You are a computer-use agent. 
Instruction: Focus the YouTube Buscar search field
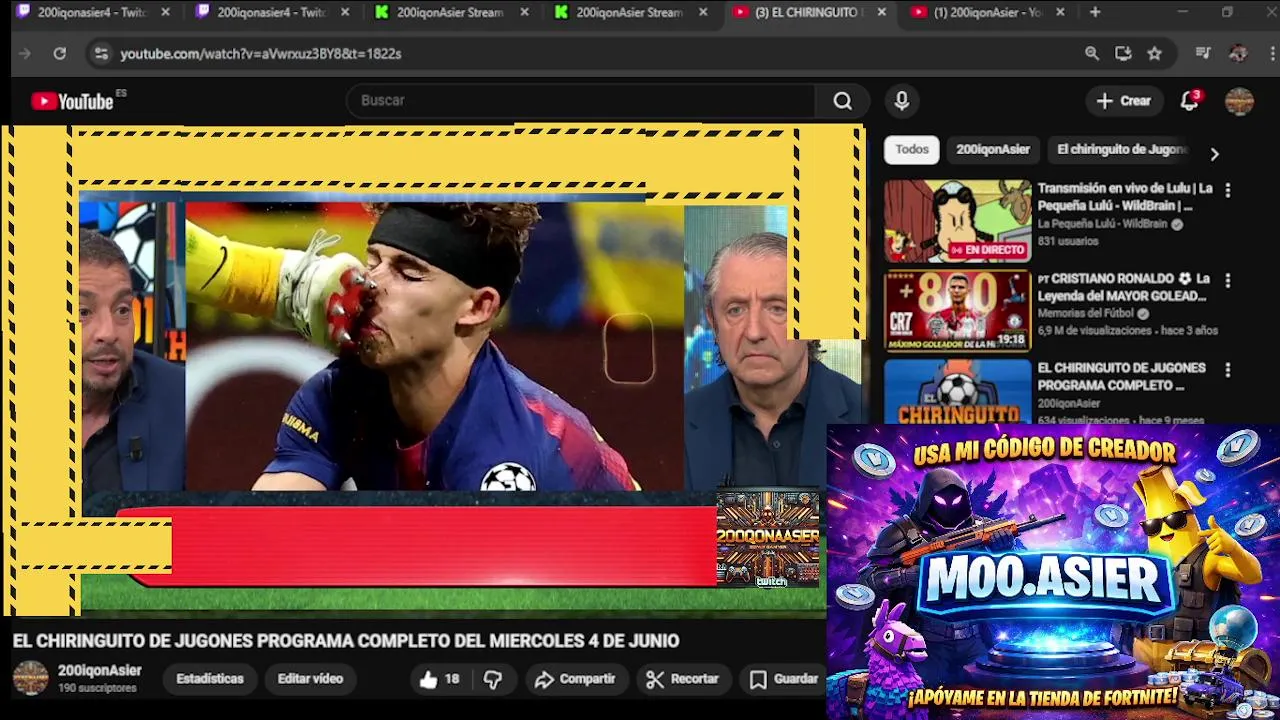(x=582, y=101)
